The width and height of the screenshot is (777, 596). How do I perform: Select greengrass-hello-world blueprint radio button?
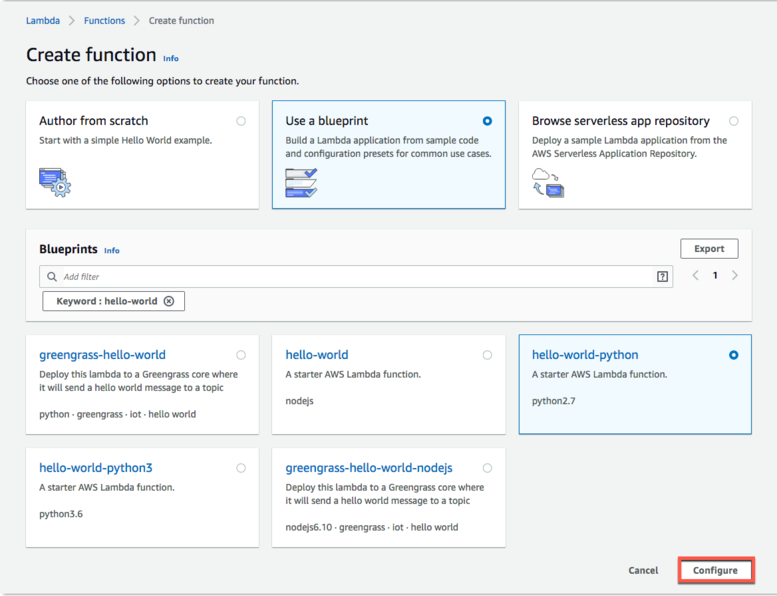pyautogui.click(x=241, y=355)
